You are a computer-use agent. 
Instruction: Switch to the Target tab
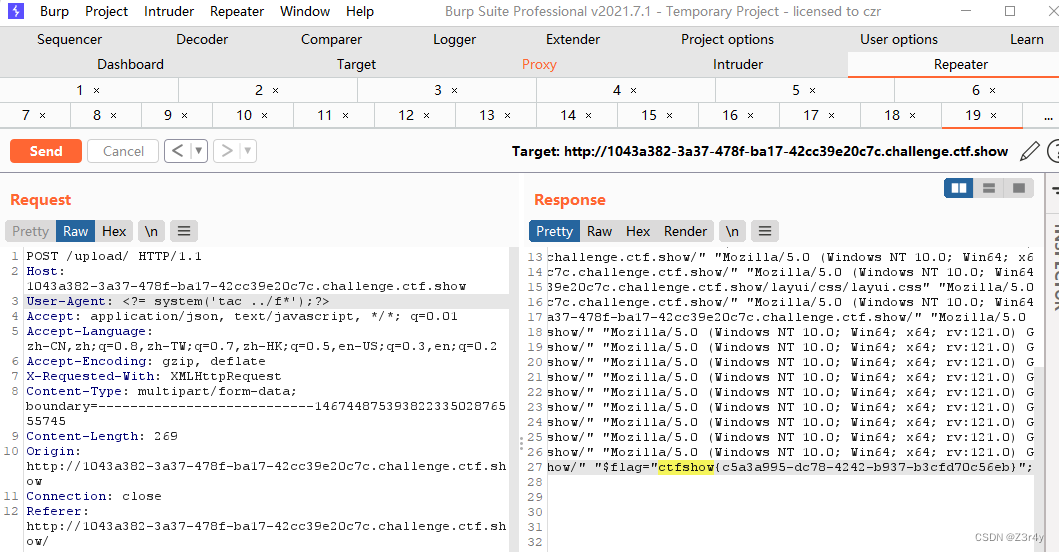[356, 64]
